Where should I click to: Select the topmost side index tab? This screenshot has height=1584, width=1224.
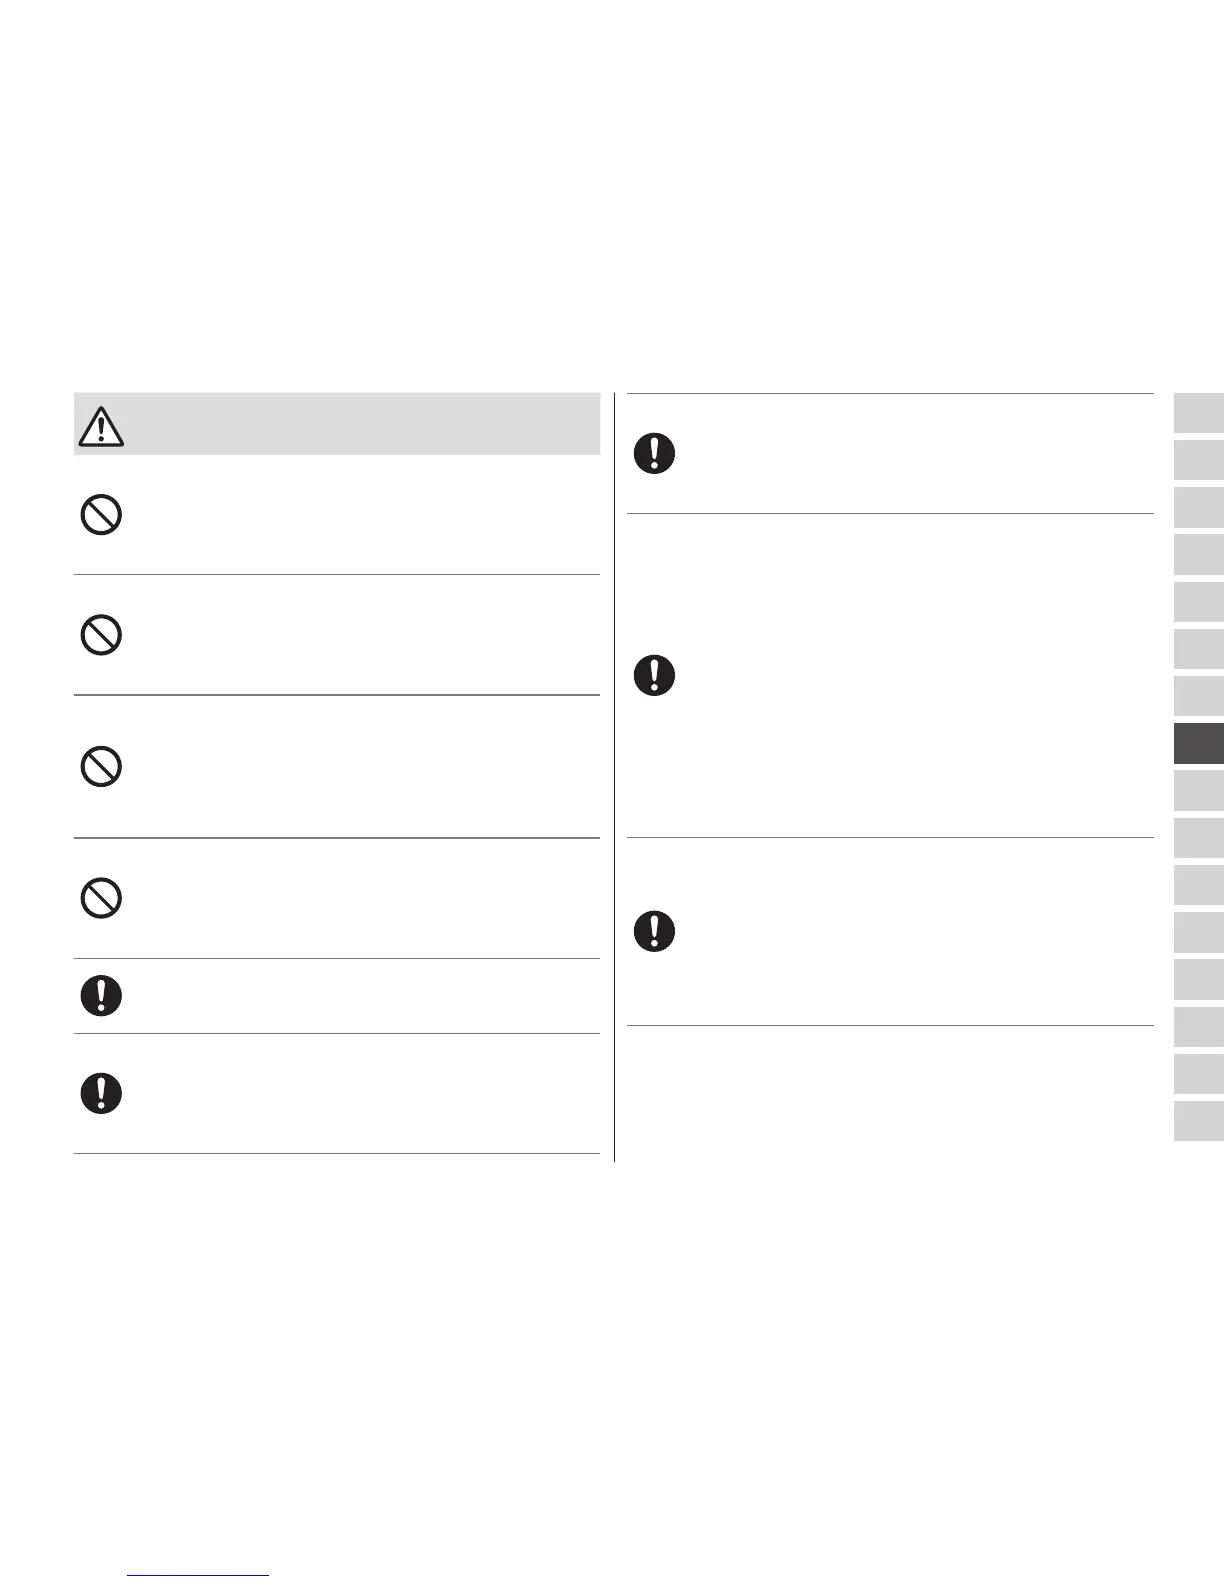pos(1198,413)
